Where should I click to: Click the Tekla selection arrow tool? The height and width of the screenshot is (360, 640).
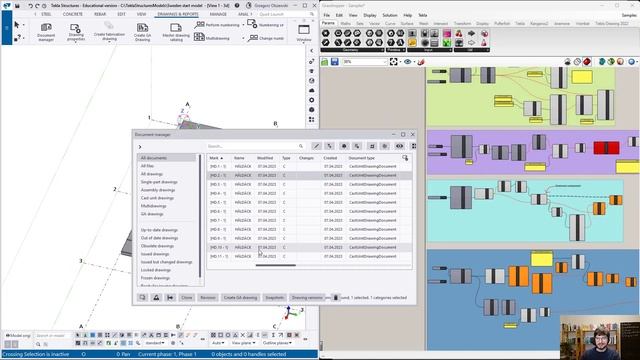pos(17,25)
